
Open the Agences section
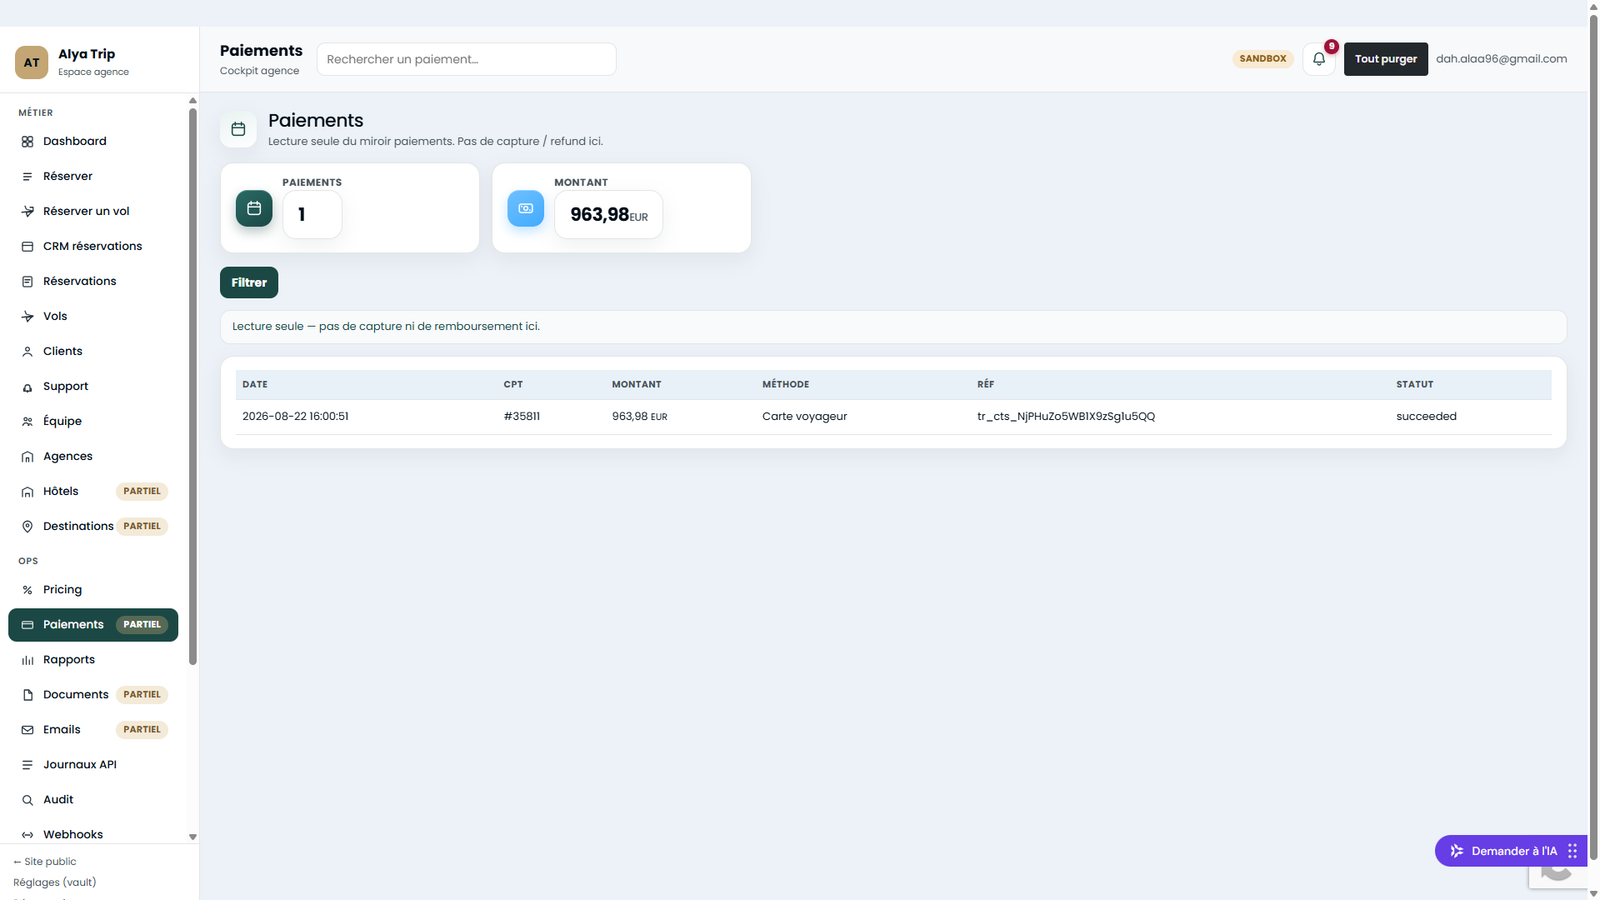coord(93,457)
